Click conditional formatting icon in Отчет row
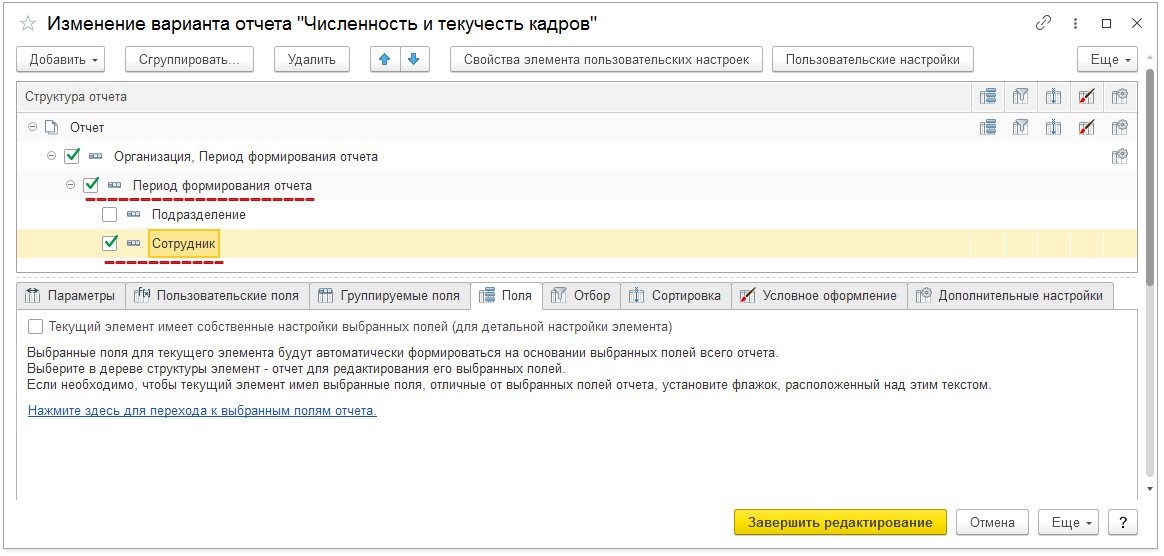1164x556 pixels. coord(1087,127)
